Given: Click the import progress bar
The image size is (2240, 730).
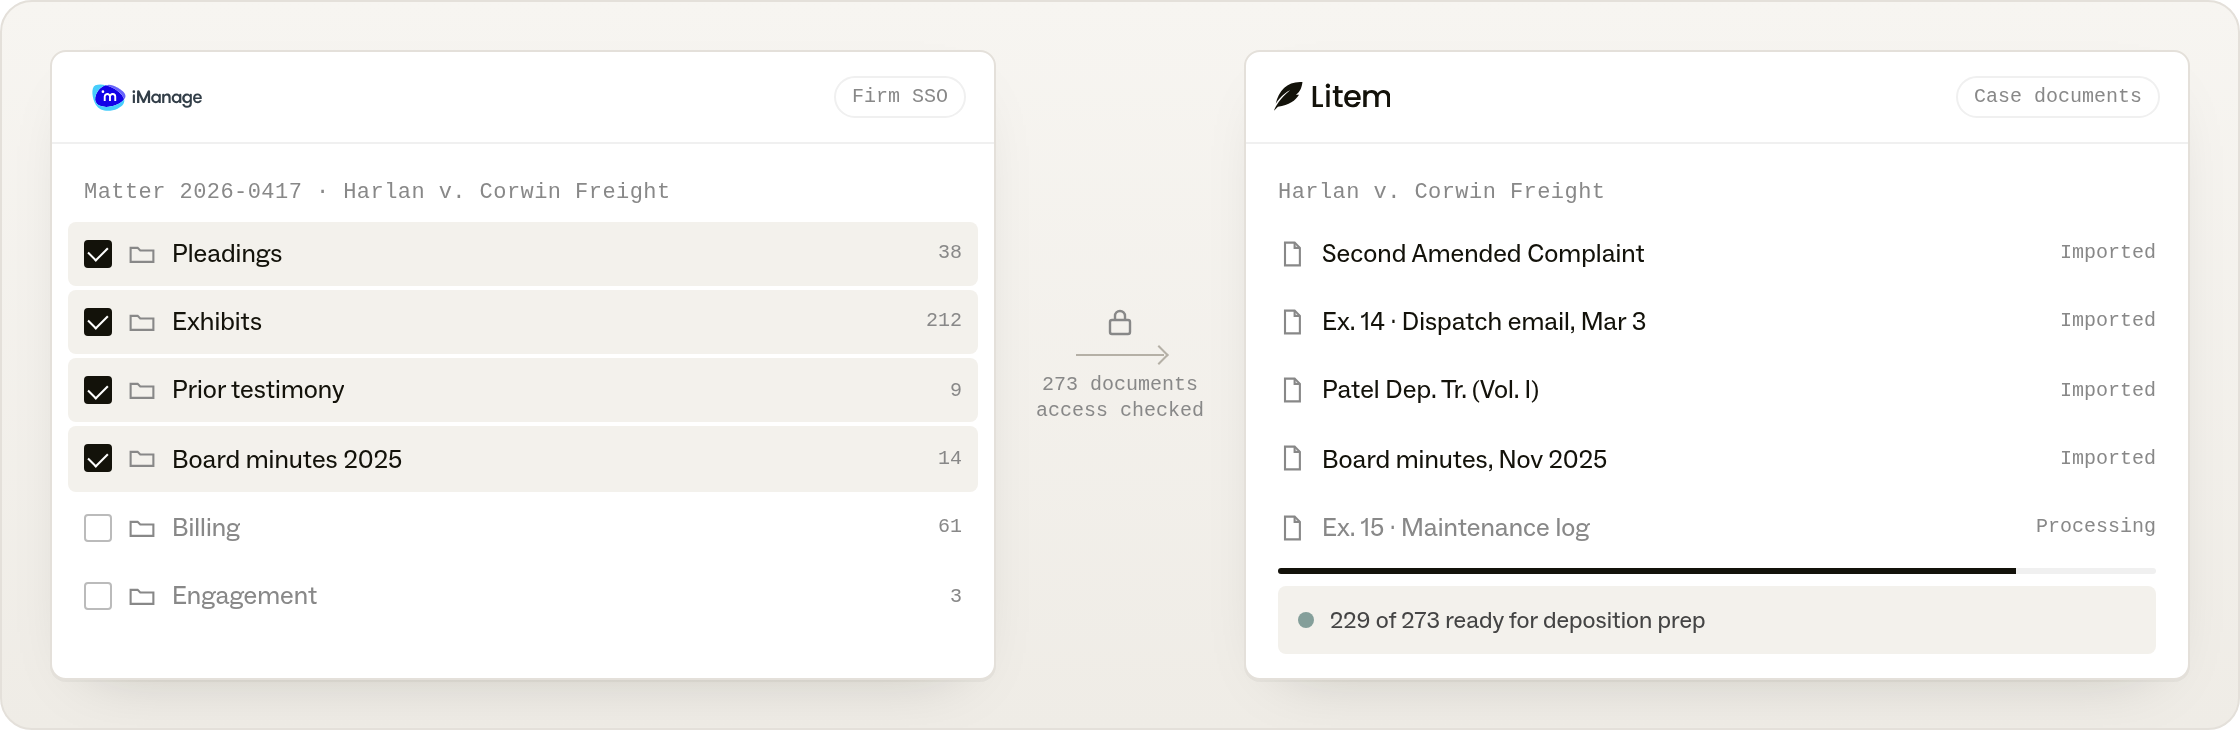Looking at the screenshot, I should pos(1716,571).
